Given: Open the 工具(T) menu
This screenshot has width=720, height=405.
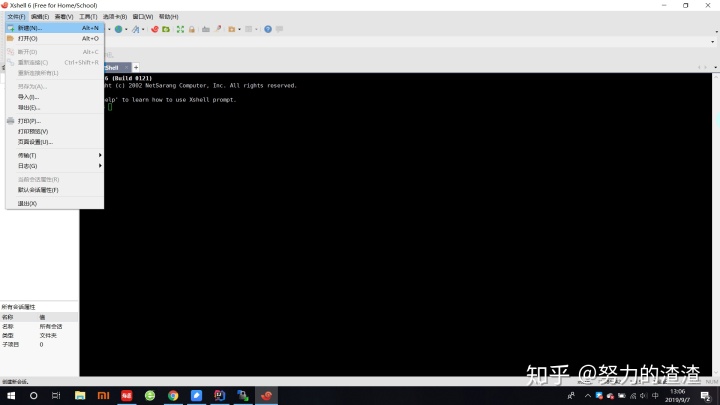Looking at the screenshot, I should 88,17.
